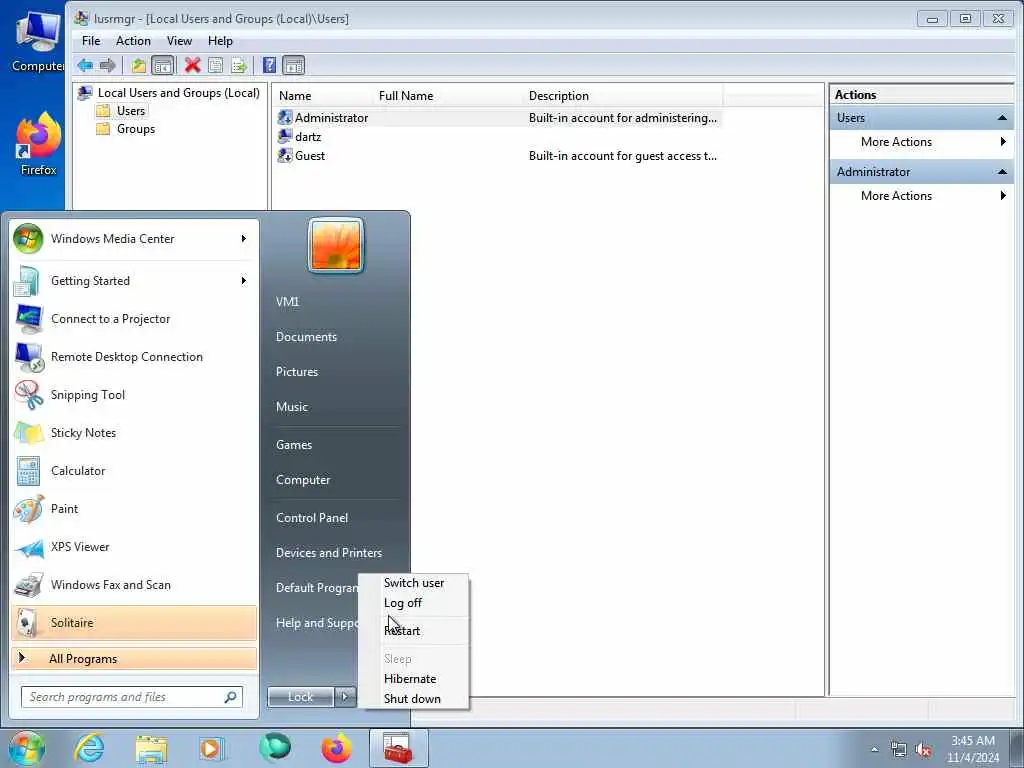
Task: Open the Action menu
Action: [133, 40]
